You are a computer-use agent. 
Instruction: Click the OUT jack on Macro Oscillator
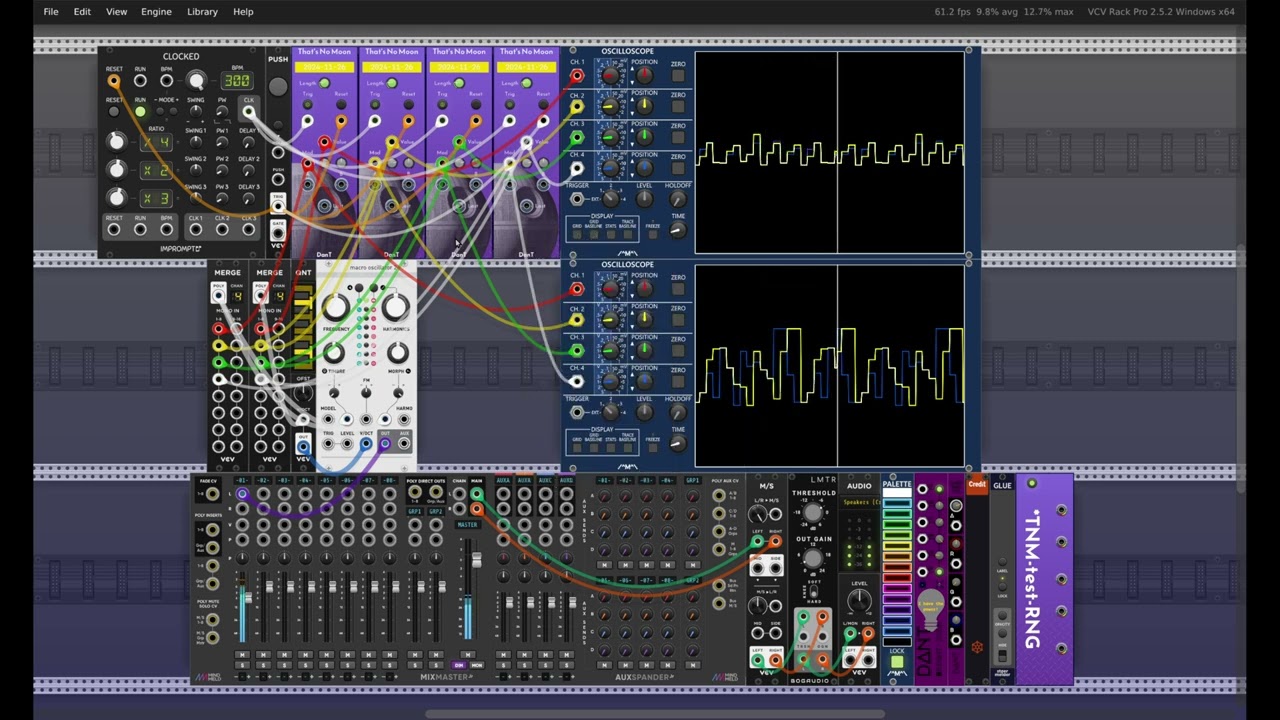point(385,444)
